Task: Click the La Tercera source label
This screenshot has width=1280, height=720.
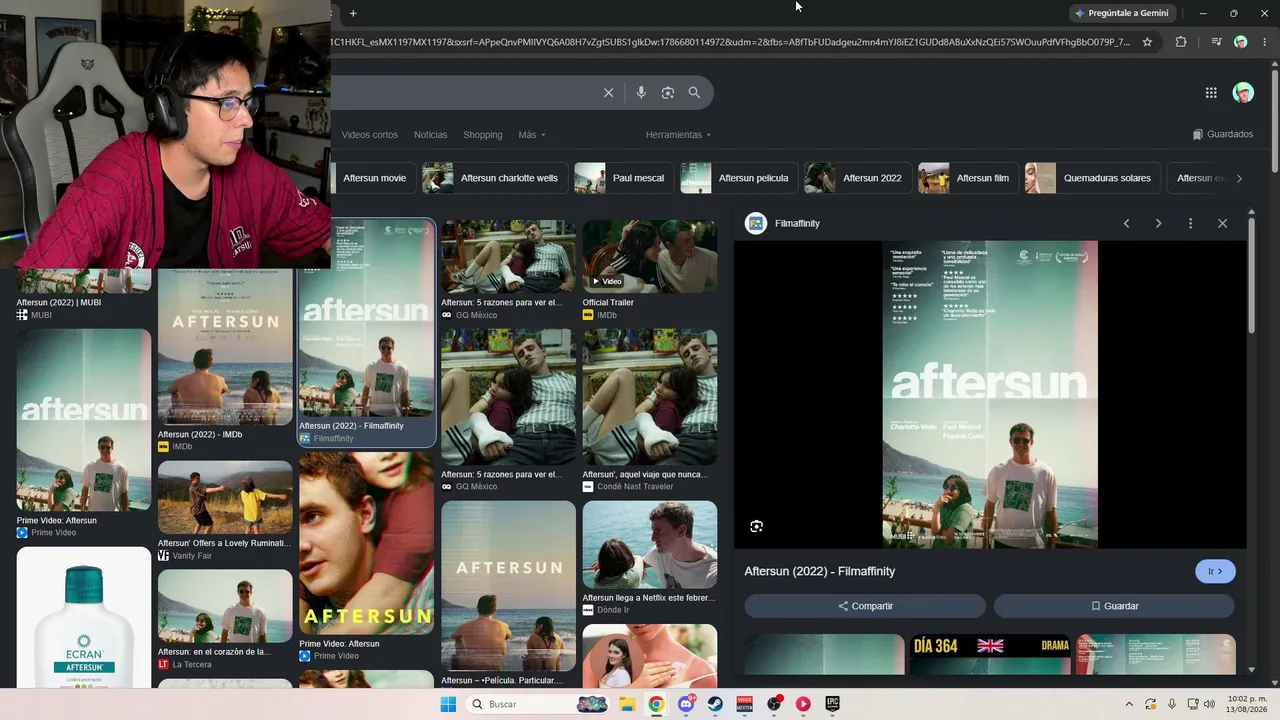Action: click(192, 664)
